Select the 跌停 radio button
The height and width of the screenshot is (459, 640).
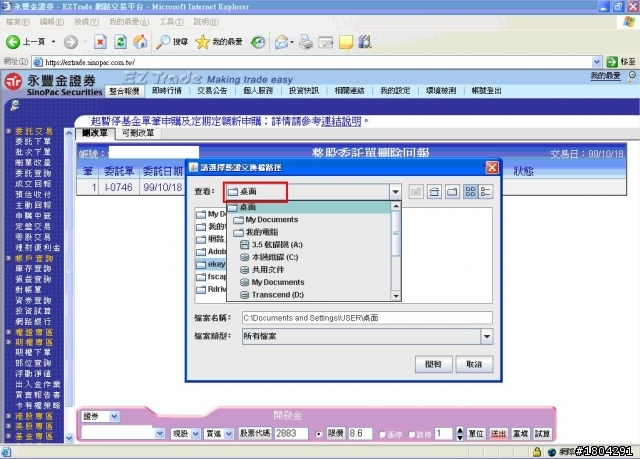point(411,435)
